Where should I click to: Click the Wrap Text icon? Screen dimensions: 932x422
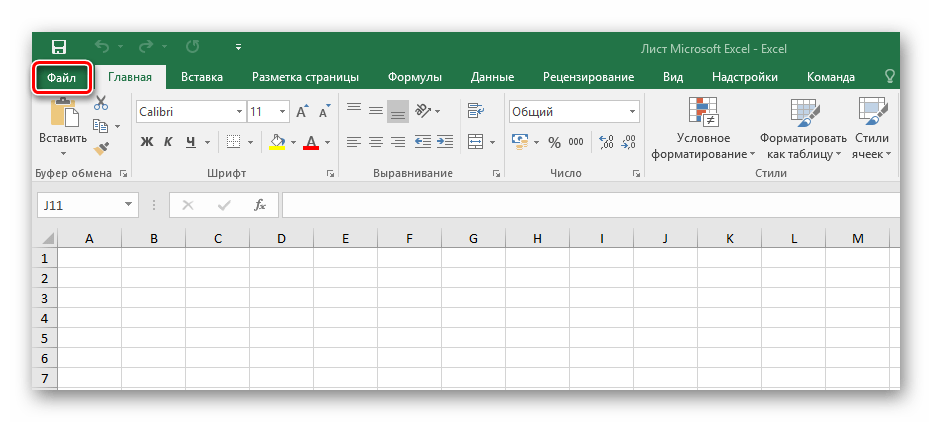(x=476, y=111)
